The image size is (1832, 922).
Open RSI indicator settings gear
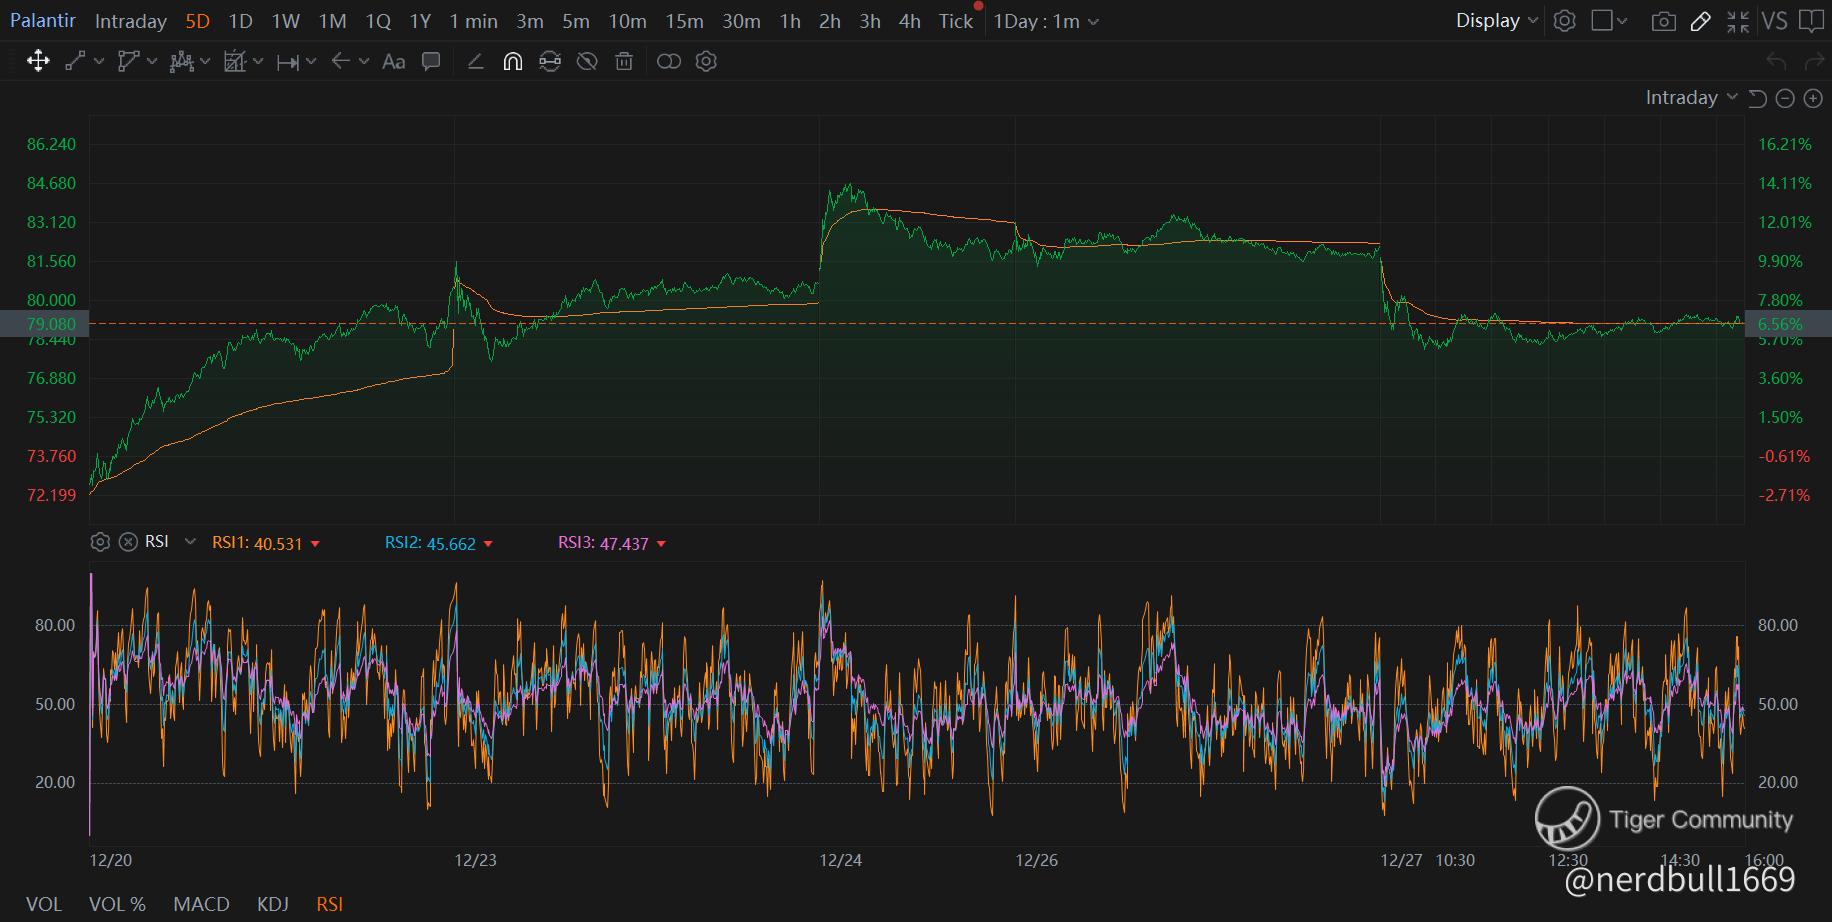[x=100, y=542]
